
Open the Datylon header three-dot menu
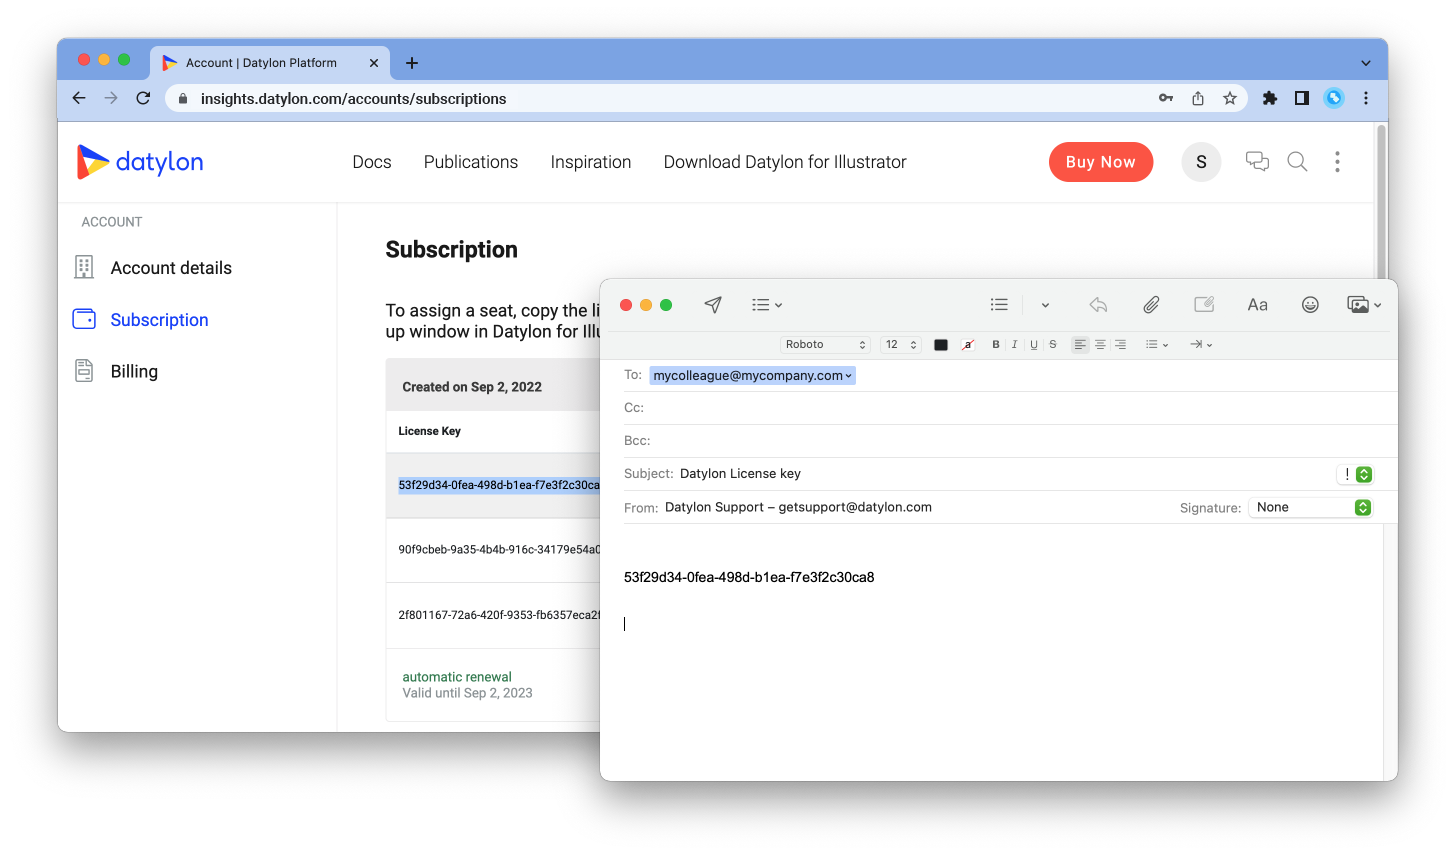[1337, 162]
